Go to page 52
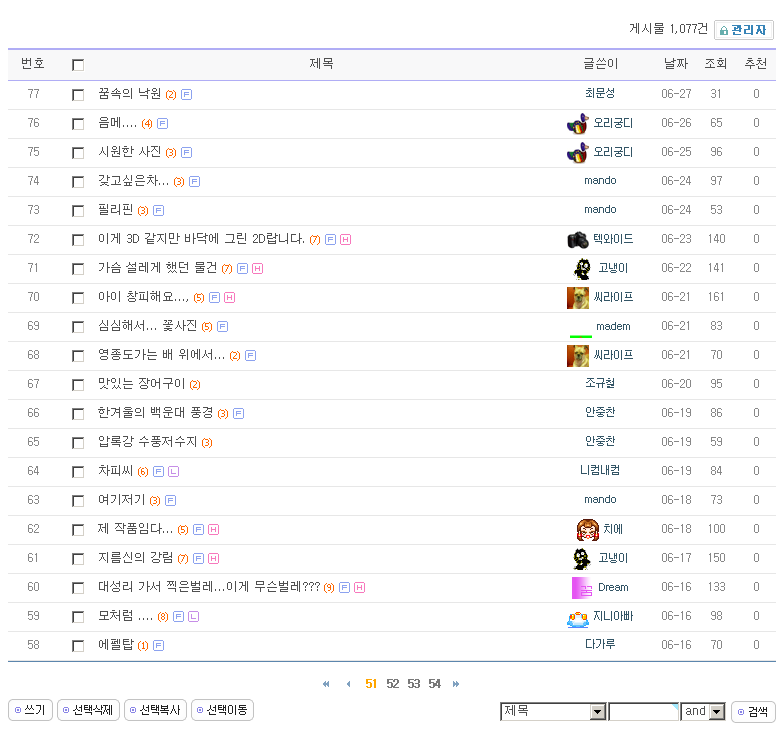This screenshot has height=734, width=784. [392, 684]
